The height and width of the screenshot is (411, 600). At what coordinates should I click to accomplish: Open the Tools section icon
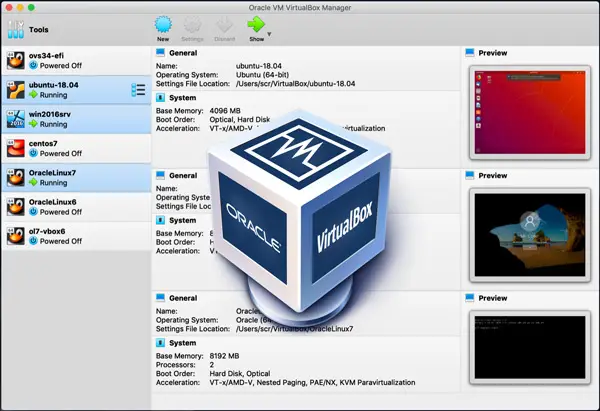[x=16, y=29]
